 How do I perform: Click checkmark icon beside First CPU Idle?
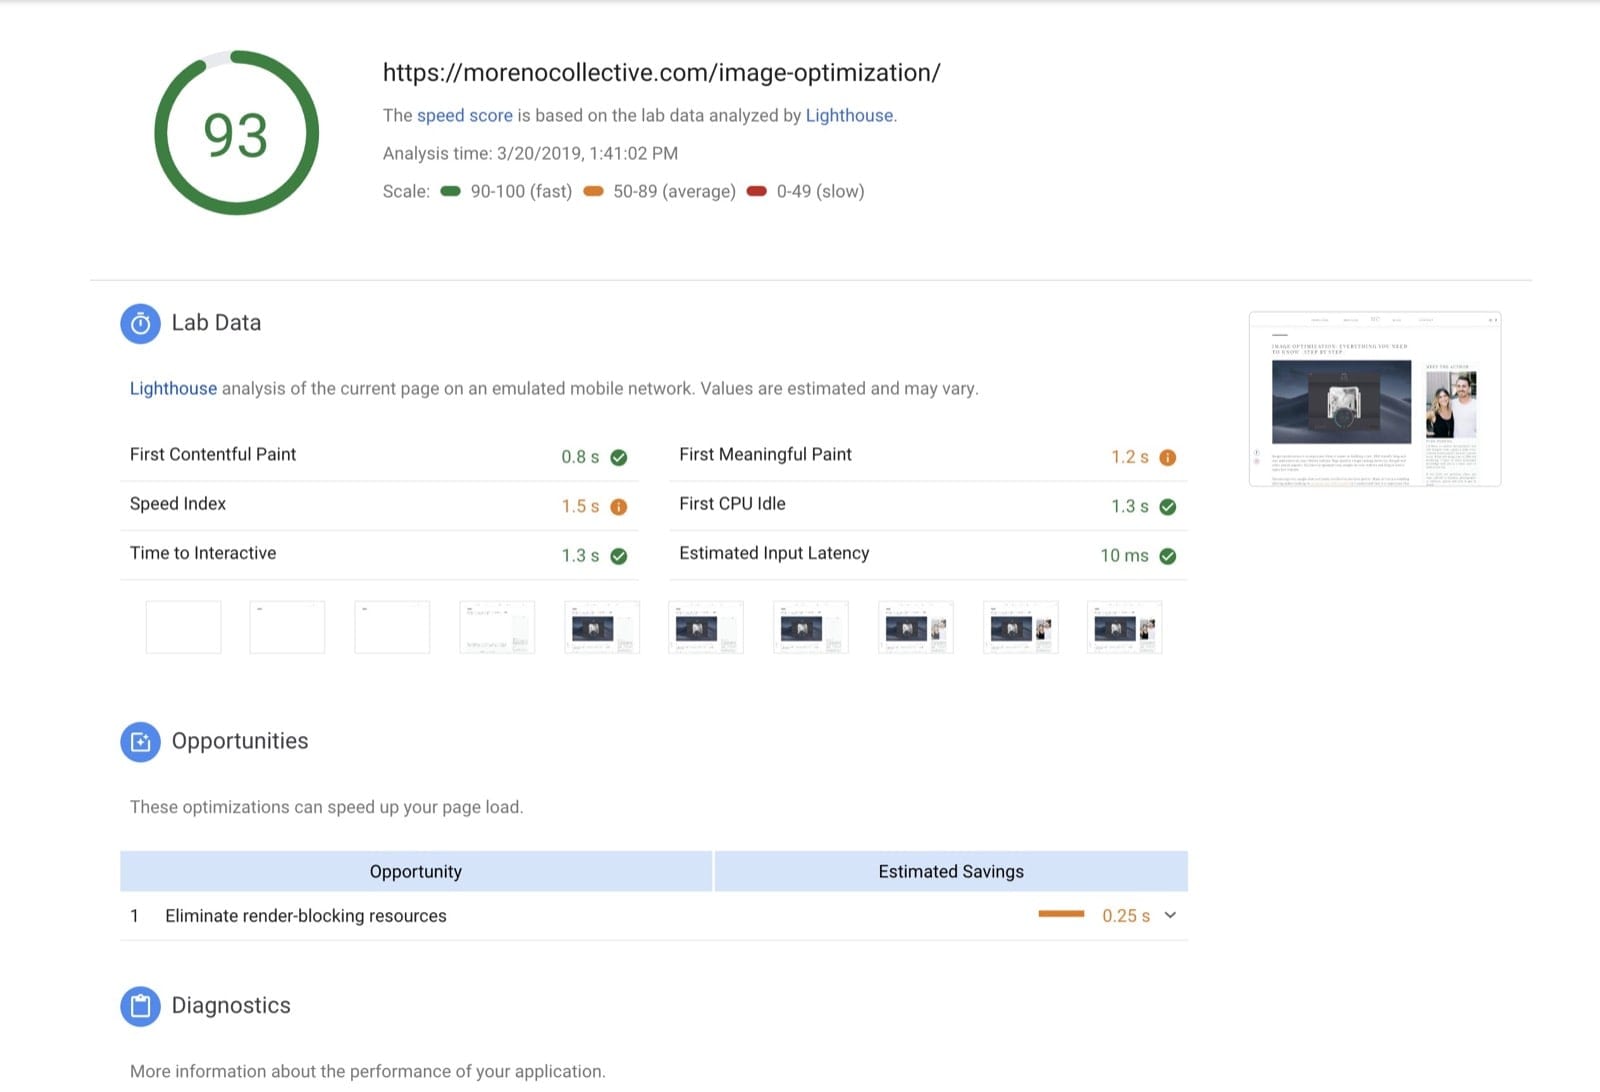coord(1168,506)
